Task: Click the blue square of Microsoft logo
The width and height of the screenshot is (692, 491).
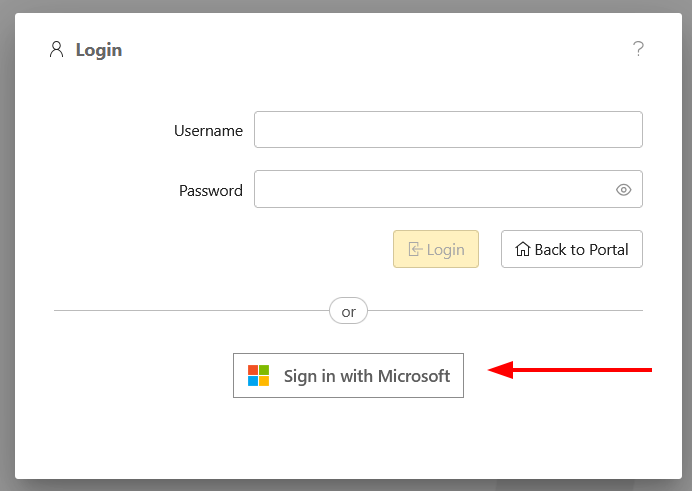Action: coord(253,381)
